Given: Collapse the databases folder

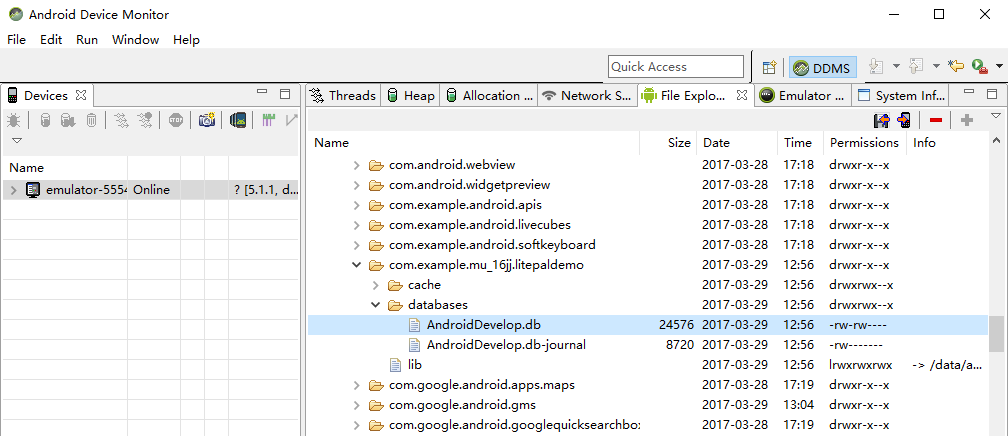Looking at the screenshot, I should coord(376,305).
